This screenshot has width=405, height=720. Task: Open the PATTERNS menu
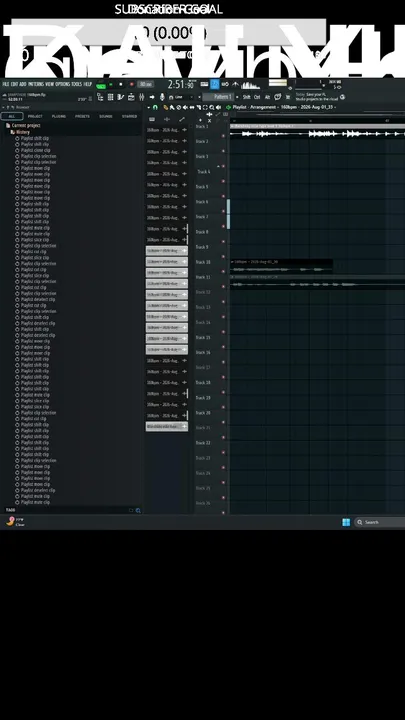click(x=36, y=84)
